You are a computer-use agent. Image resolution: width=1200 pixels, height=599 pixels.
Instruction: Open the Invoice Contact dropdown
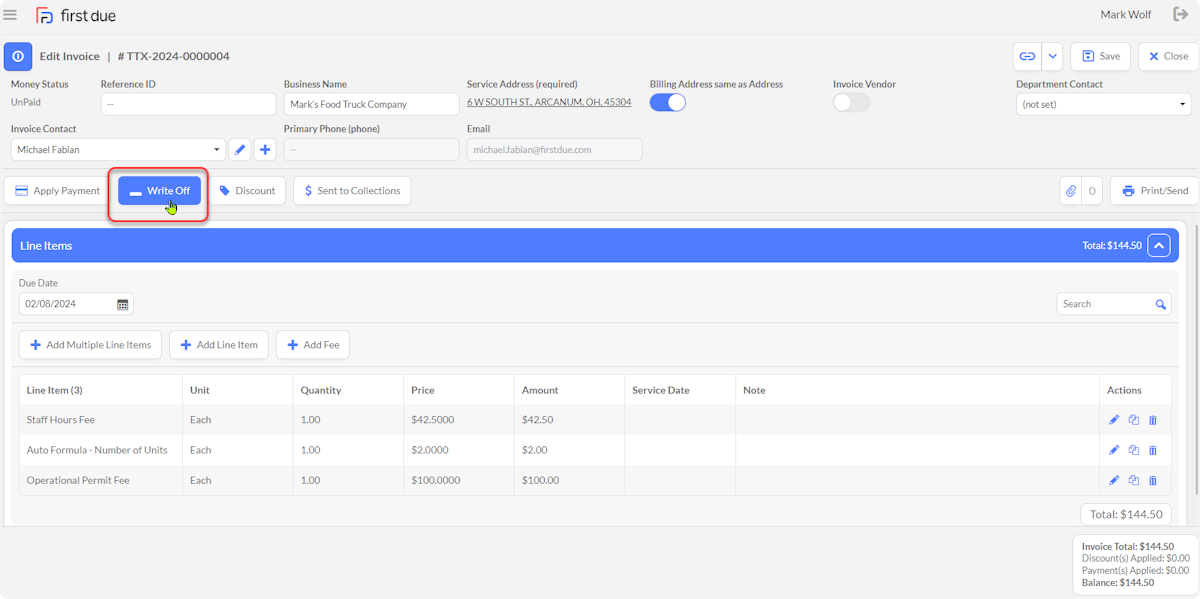pyautogui.click(x=118, y=150)
